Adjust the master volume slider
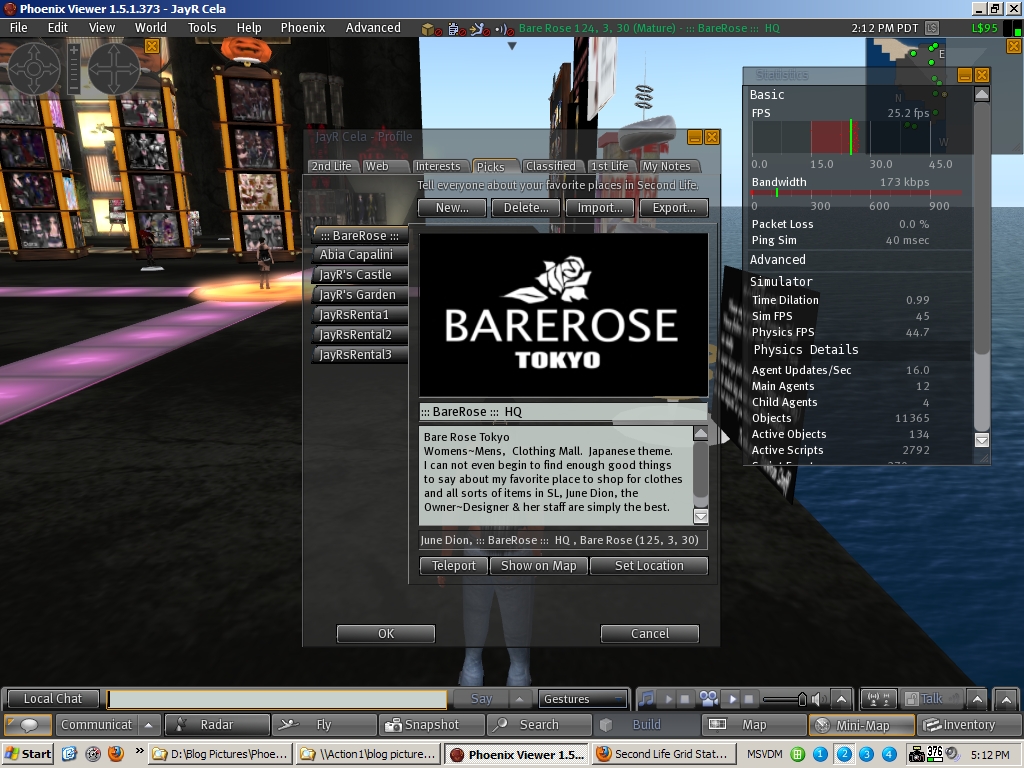The width and height of the screenshot is (1024, 768). coord(784,699)
